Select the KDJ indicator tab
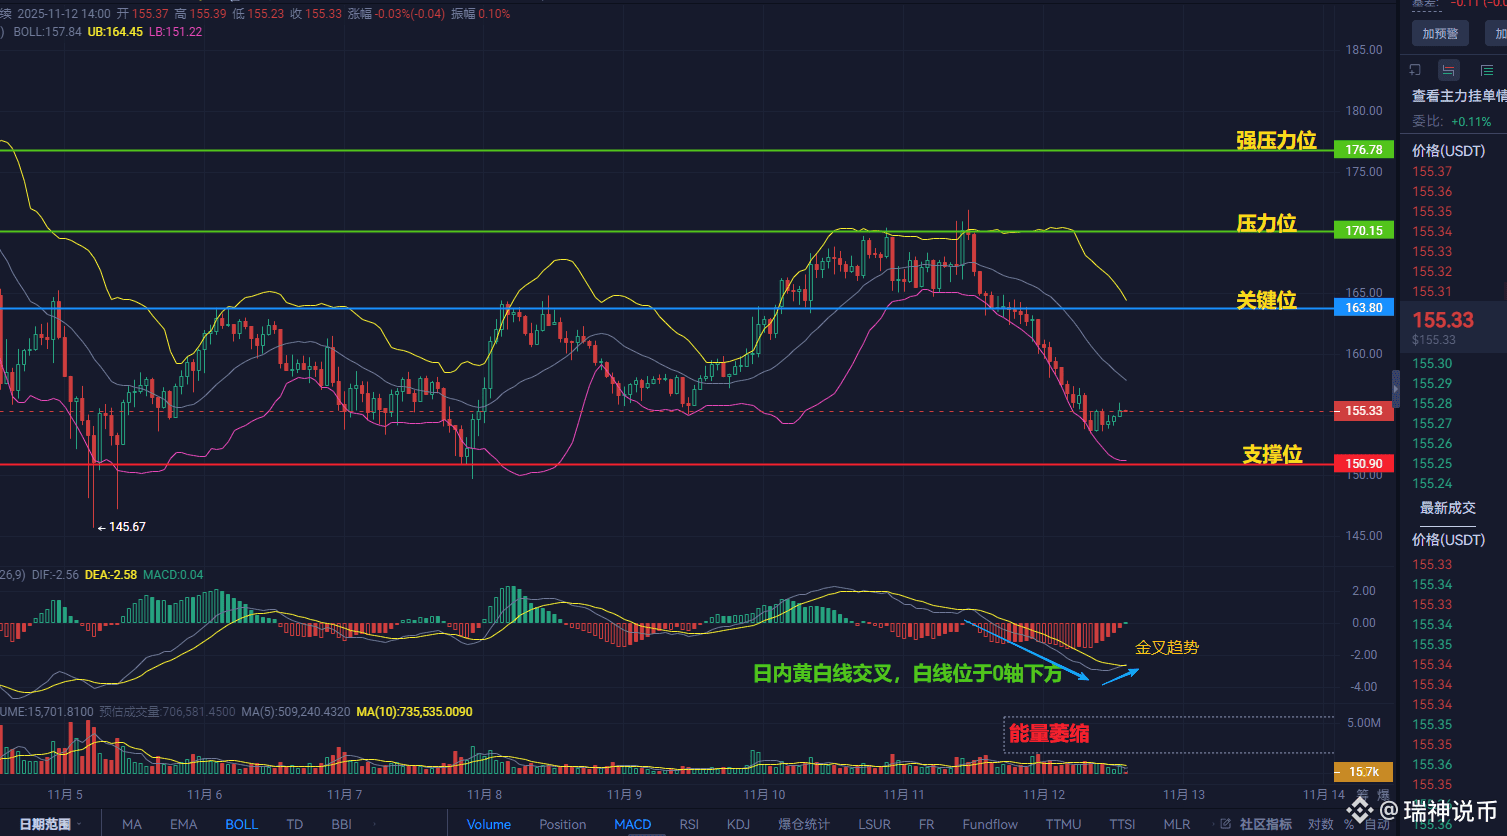 tap(737, 824)
